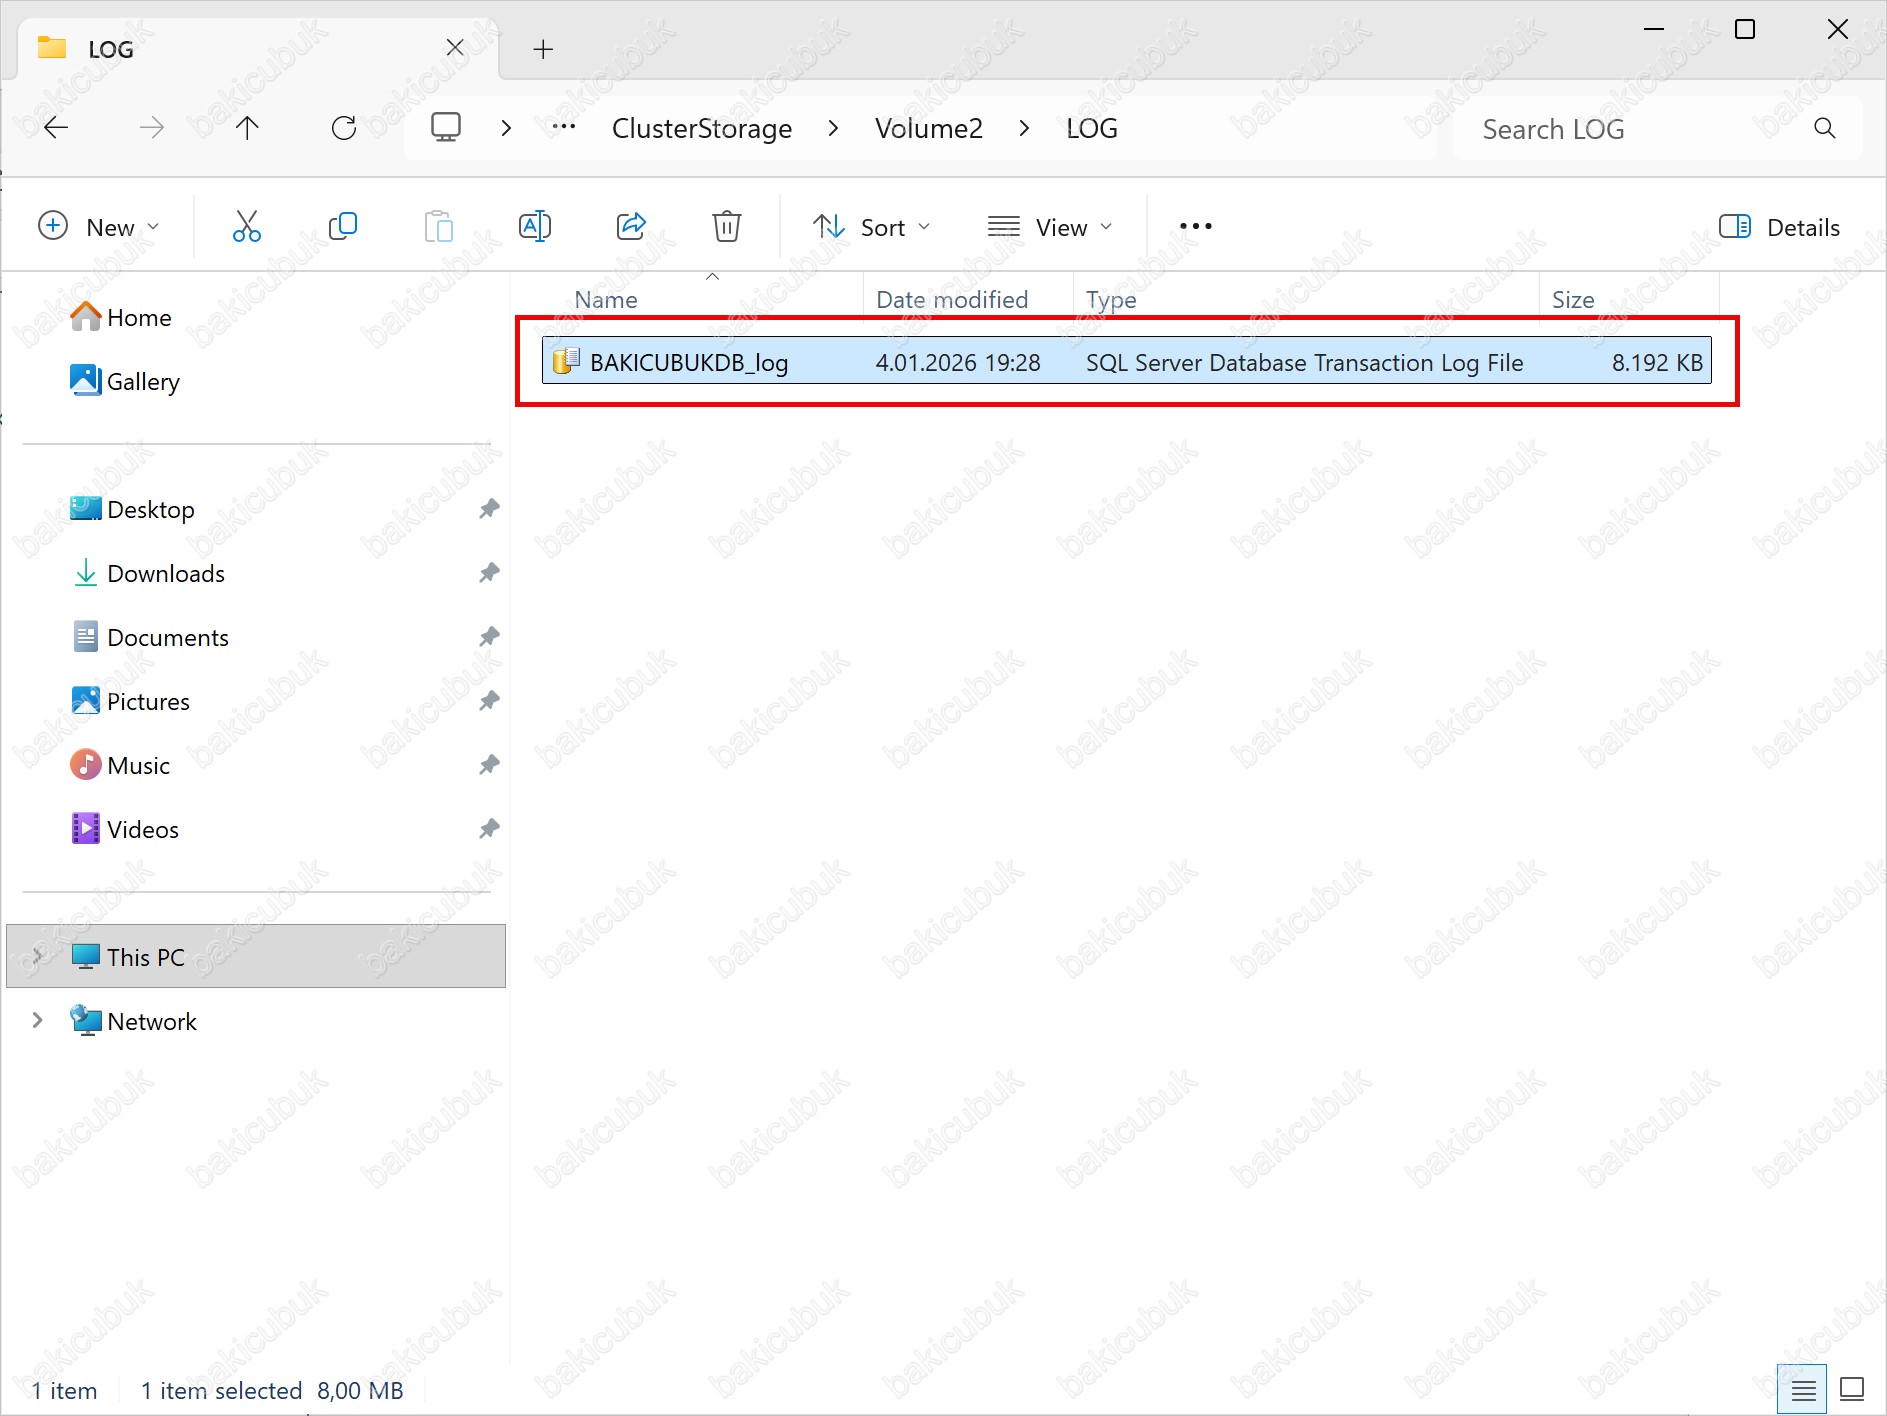Add a new tab with plus button
Image resolution: width=1887 pixels, height=1416 pixels.
(543, 49)
